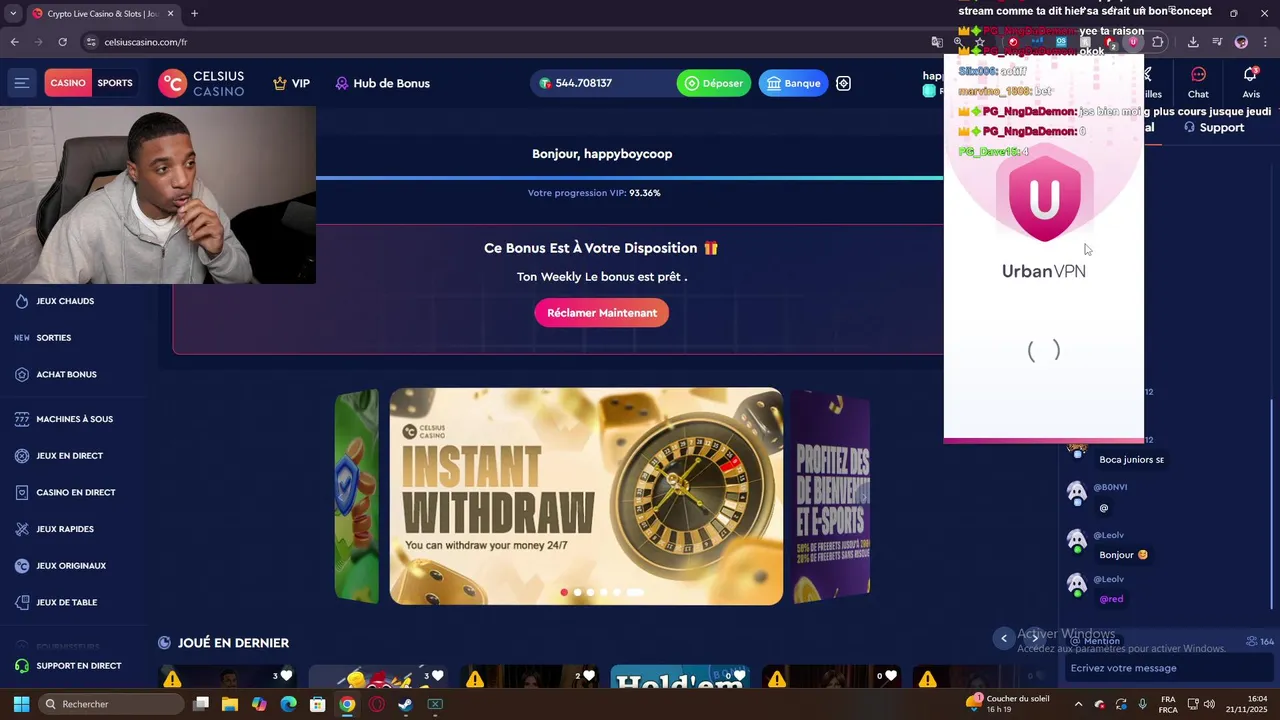
Task: Click the Google Translate icon in address bar
Action: [x=937, y=42]
